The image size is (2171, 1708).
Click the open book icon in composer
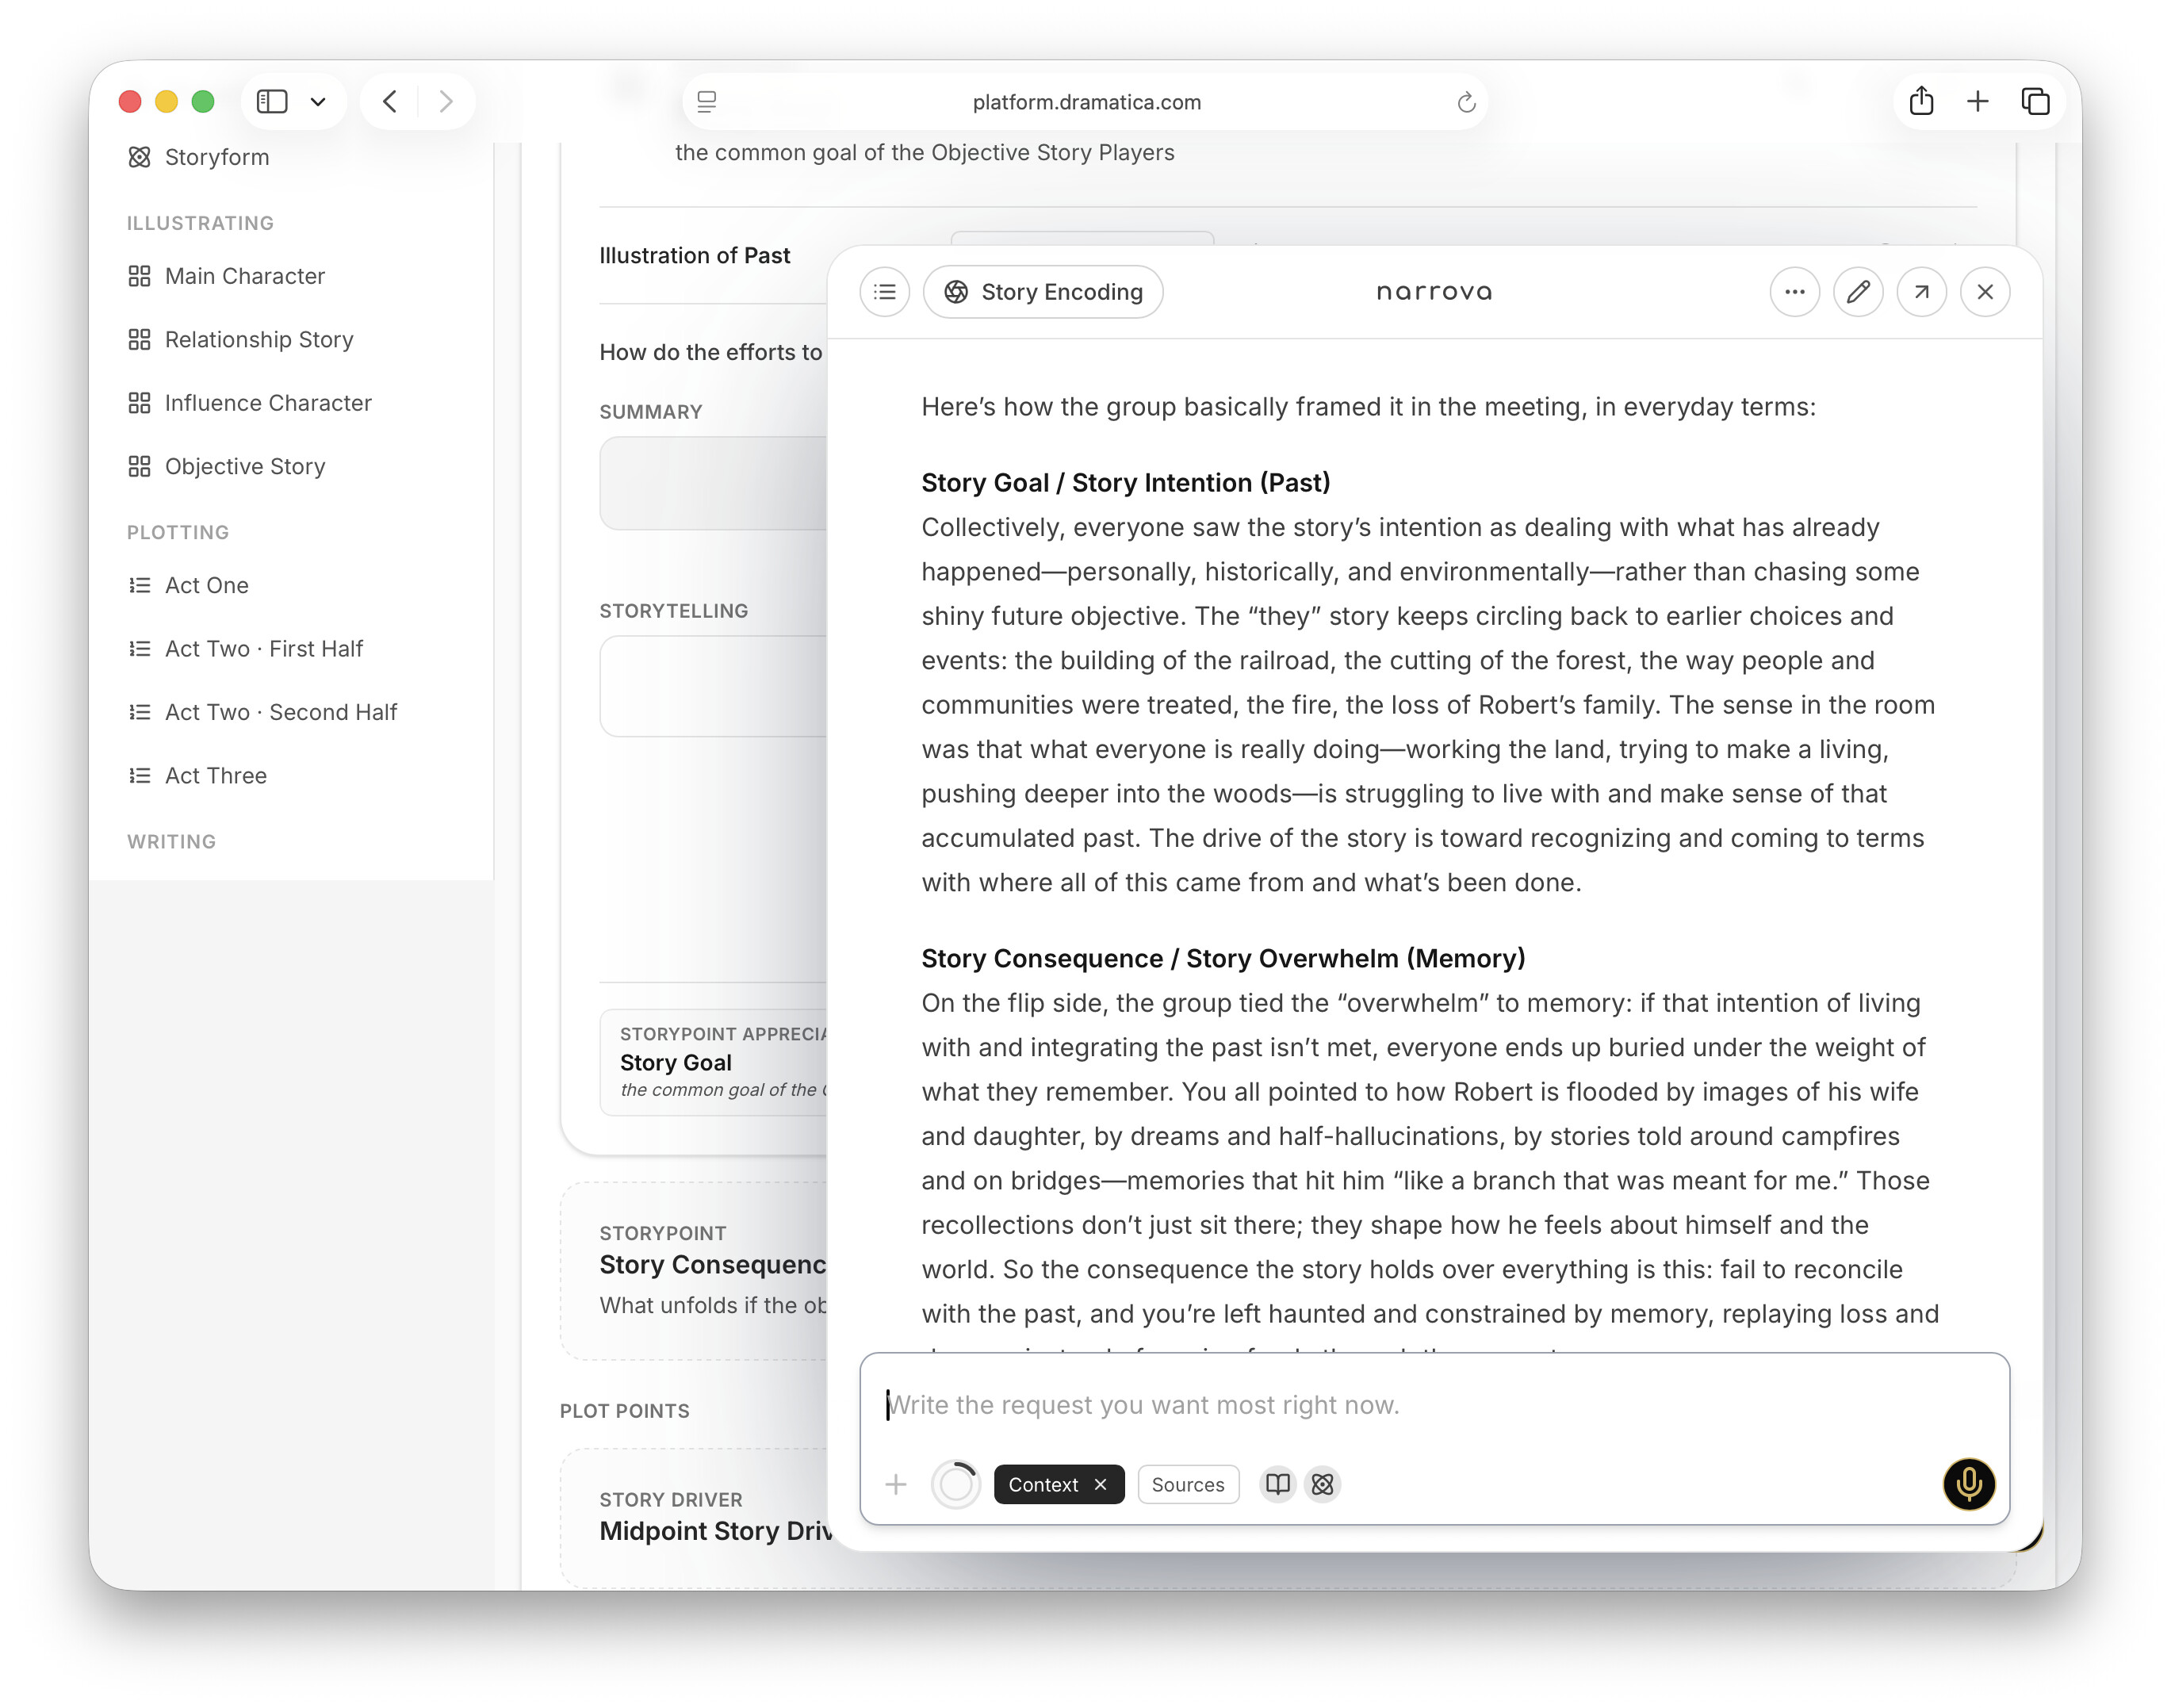click(1277, 1484)
